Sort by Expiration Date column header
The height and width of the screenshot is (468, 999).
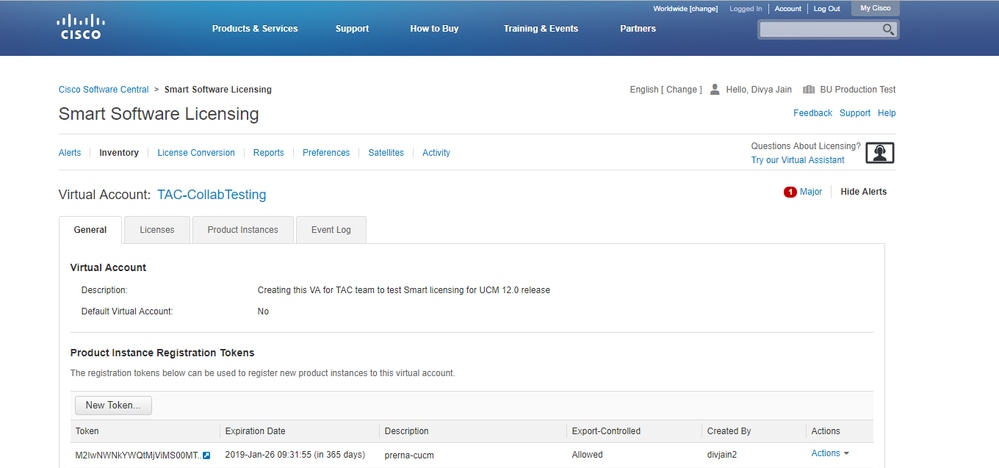click(x=255, y=431)
